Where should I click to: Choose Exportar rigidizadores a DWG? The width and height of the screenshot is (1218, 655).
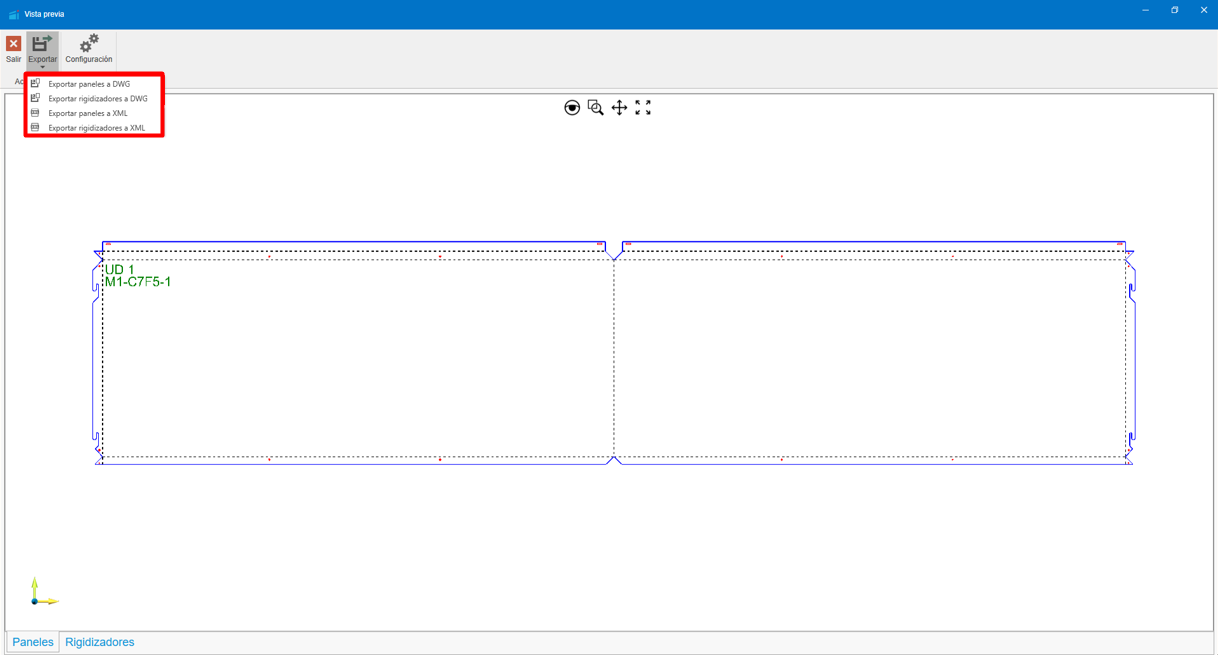point(97,99)
